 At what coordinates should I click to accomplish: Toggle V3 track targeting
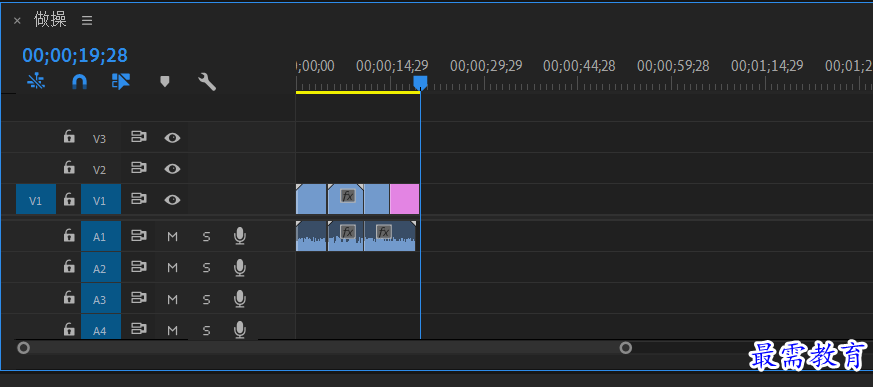coord(100,139)
